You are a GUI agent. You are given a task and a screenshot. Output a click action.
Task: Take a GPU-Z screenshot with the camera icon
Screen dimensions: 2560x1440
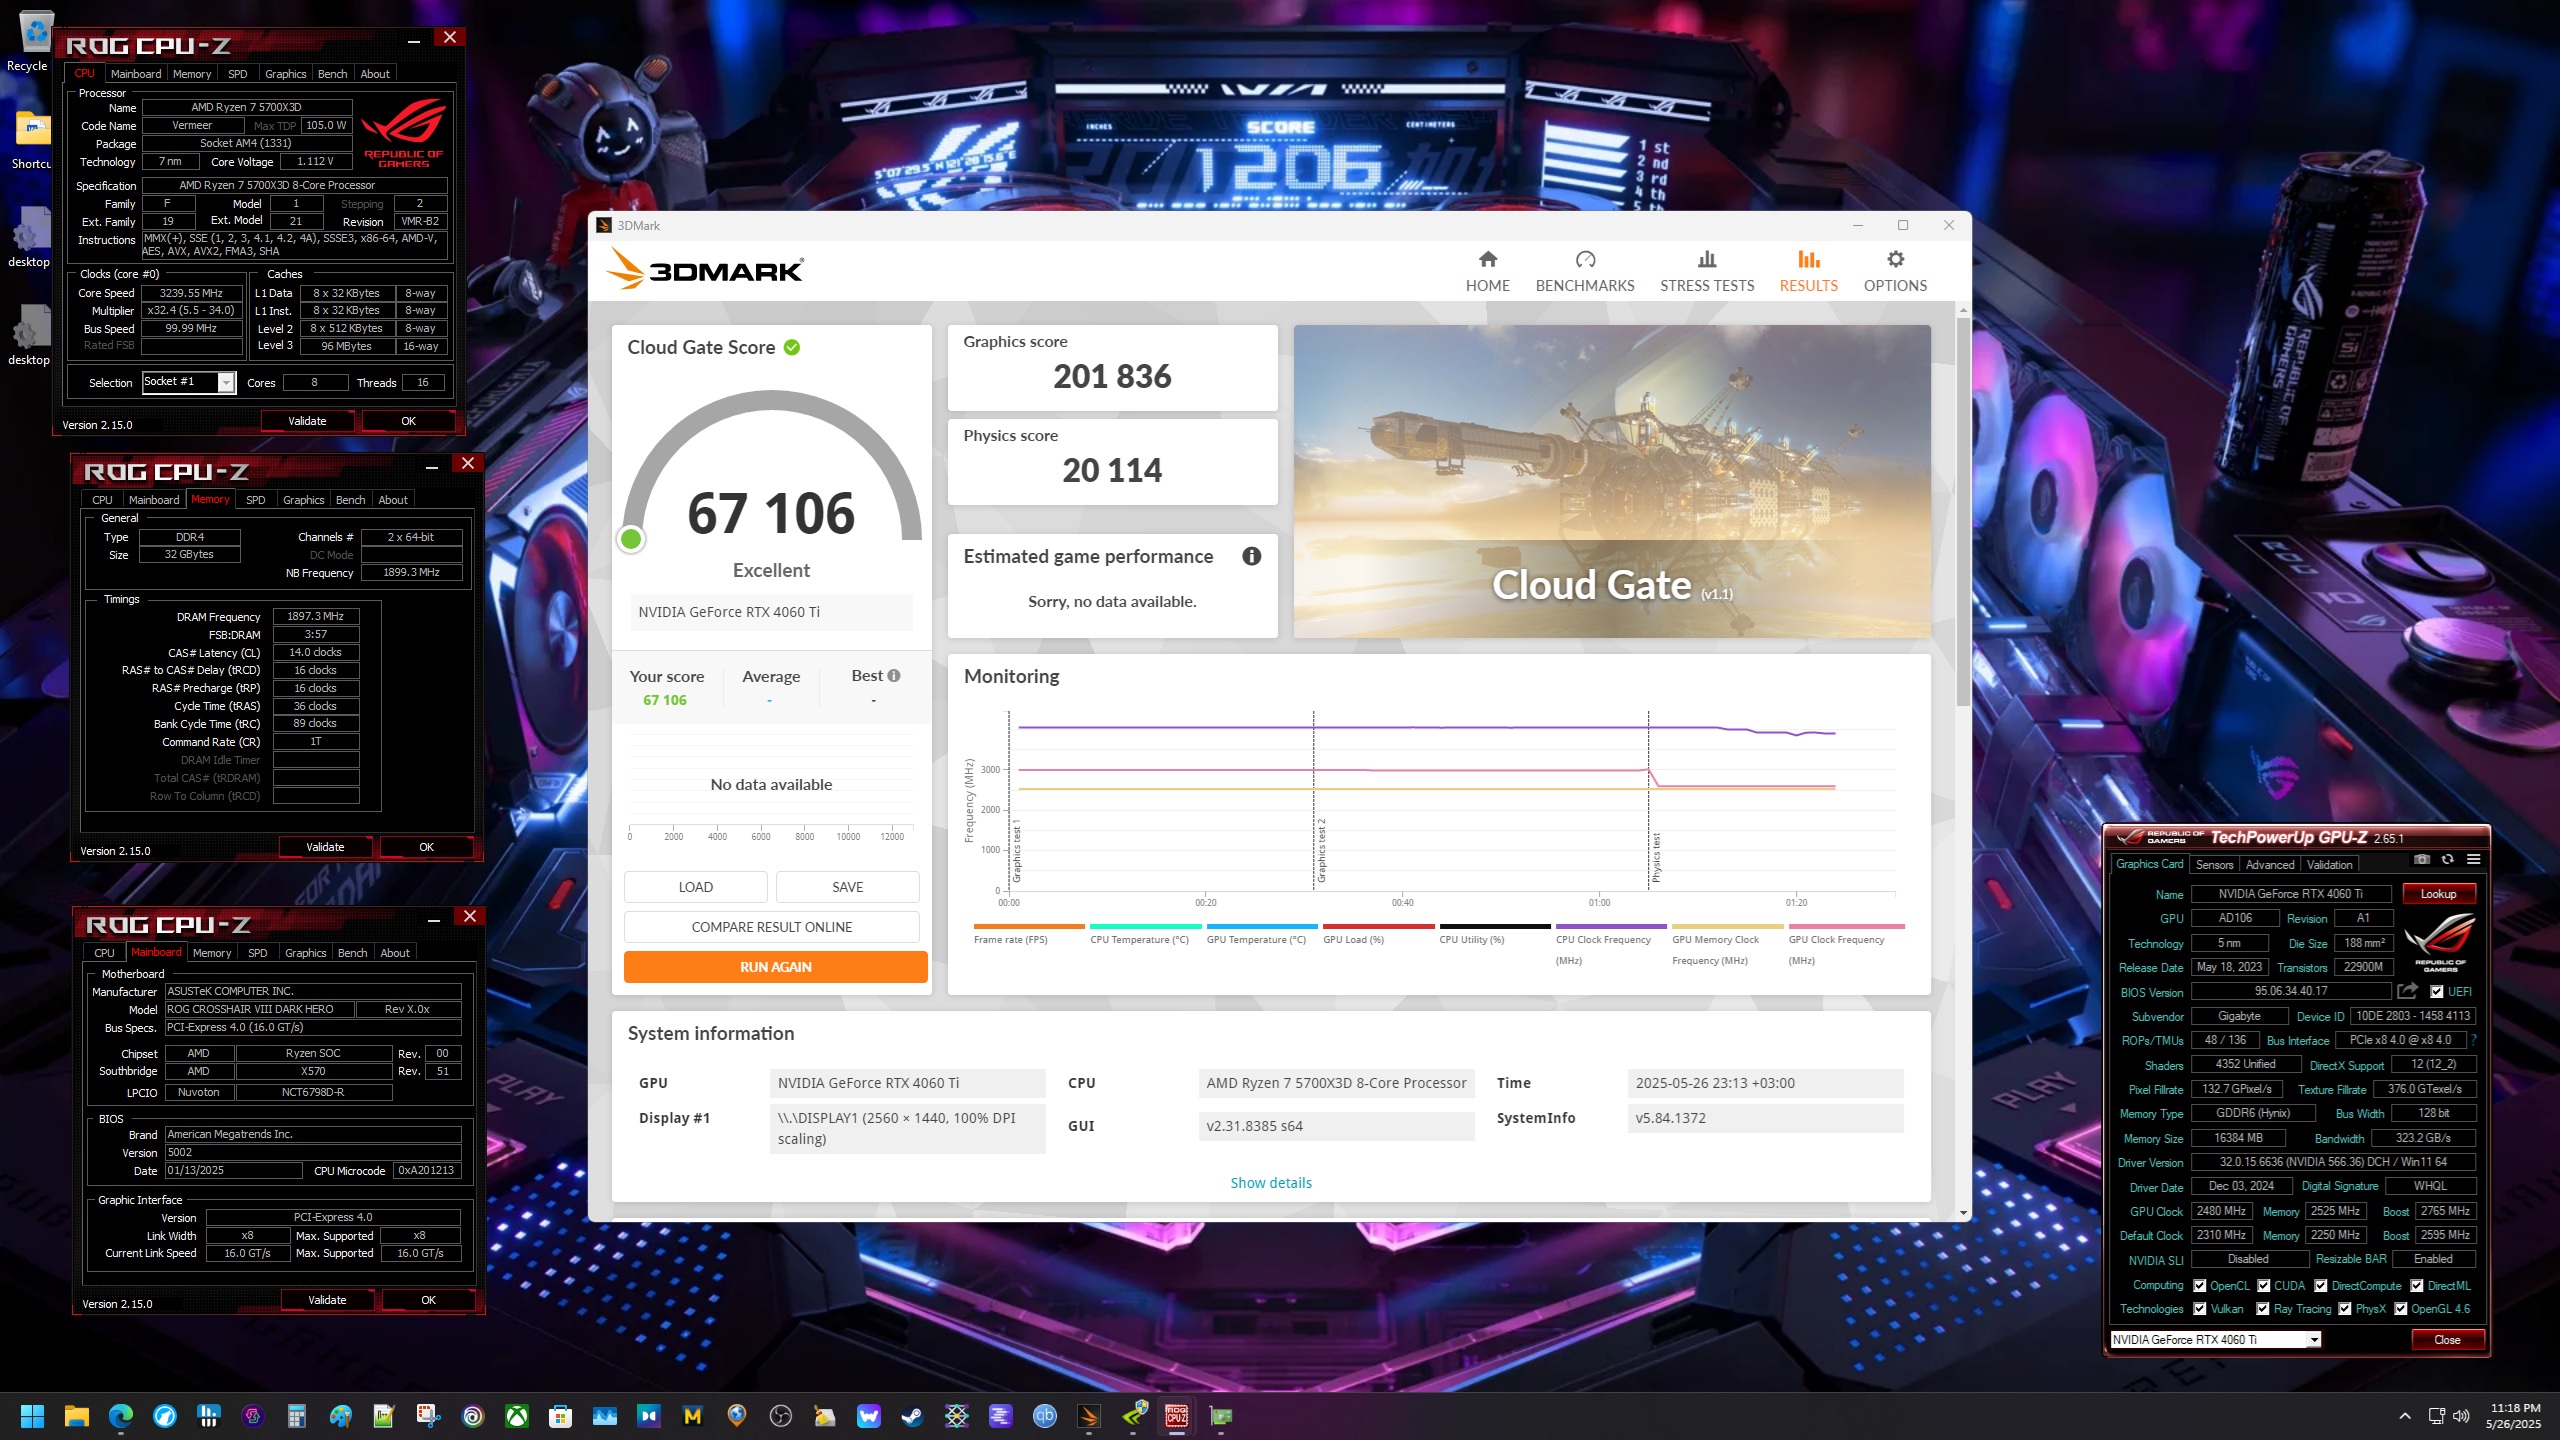(2421, 859)
